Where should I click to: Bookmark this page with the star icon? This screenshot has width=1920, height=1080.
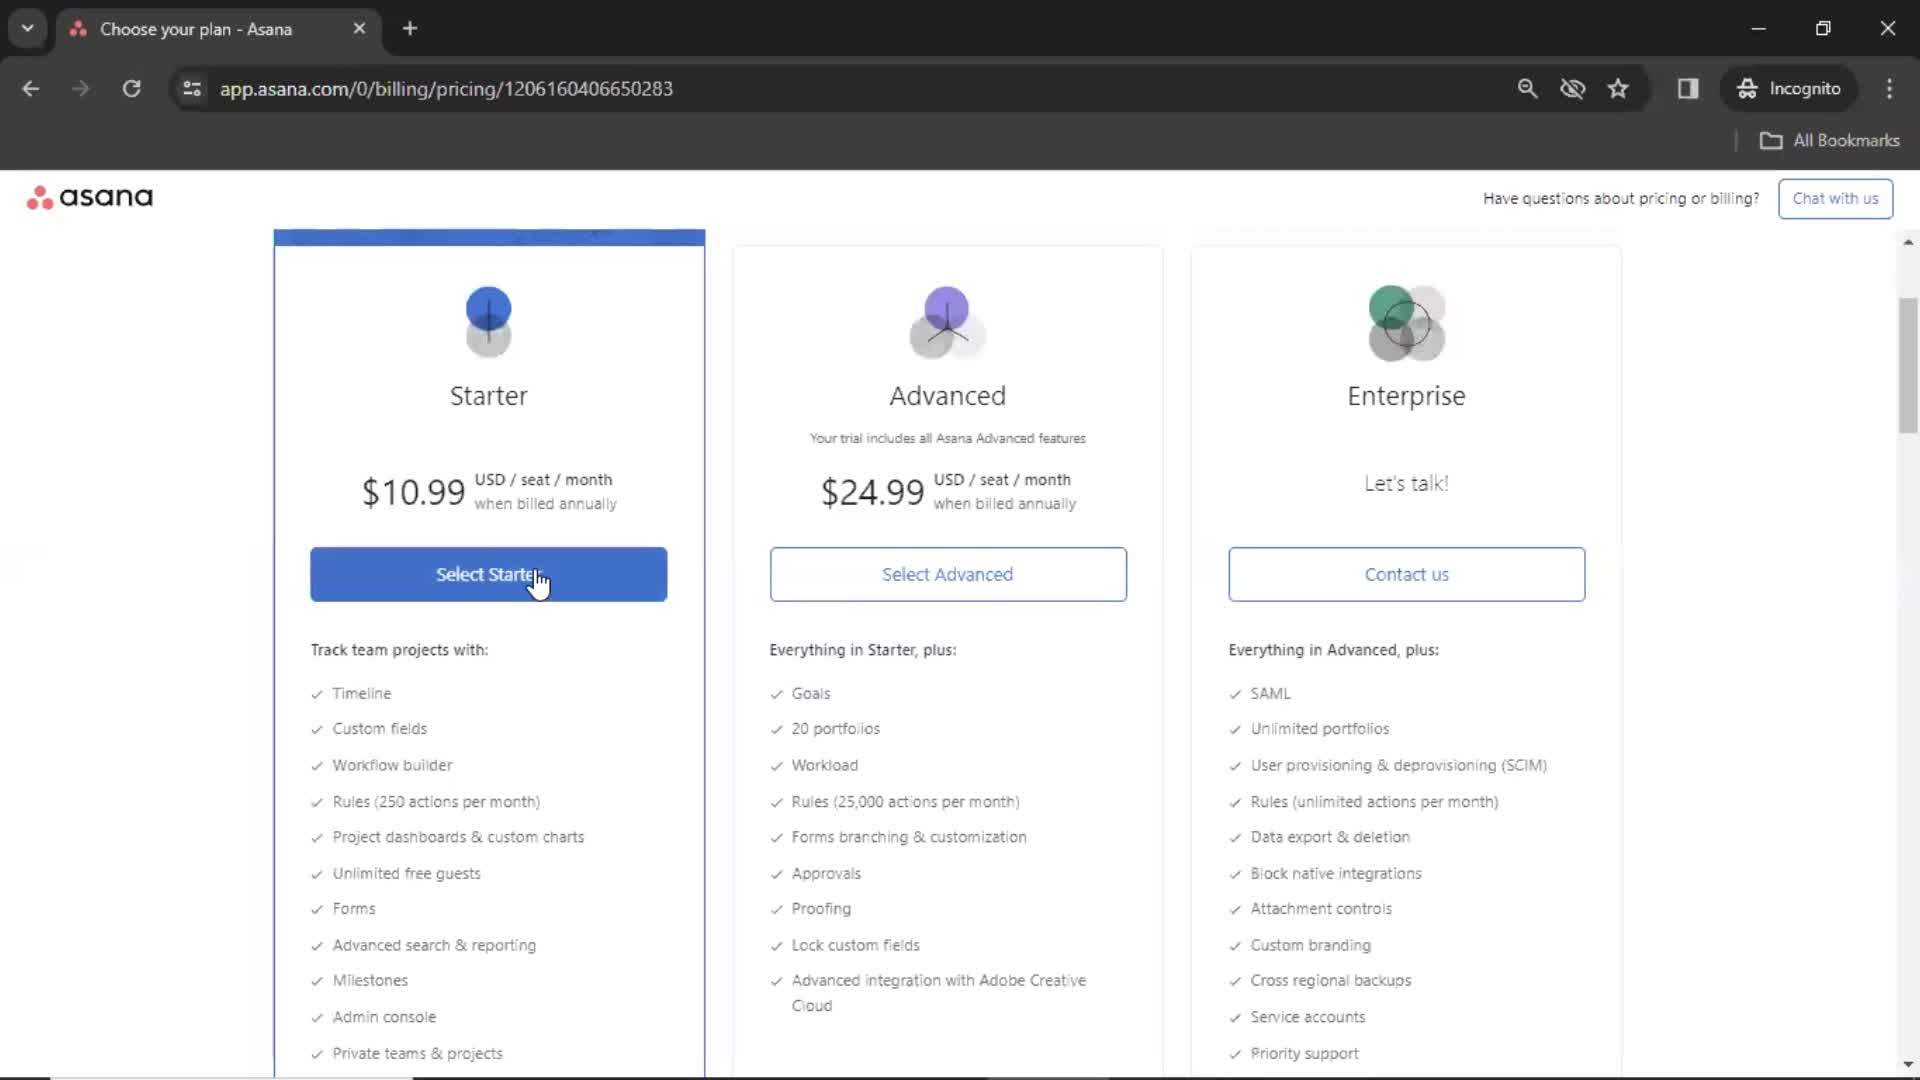pyautogui.click(x=1618, y=89)
